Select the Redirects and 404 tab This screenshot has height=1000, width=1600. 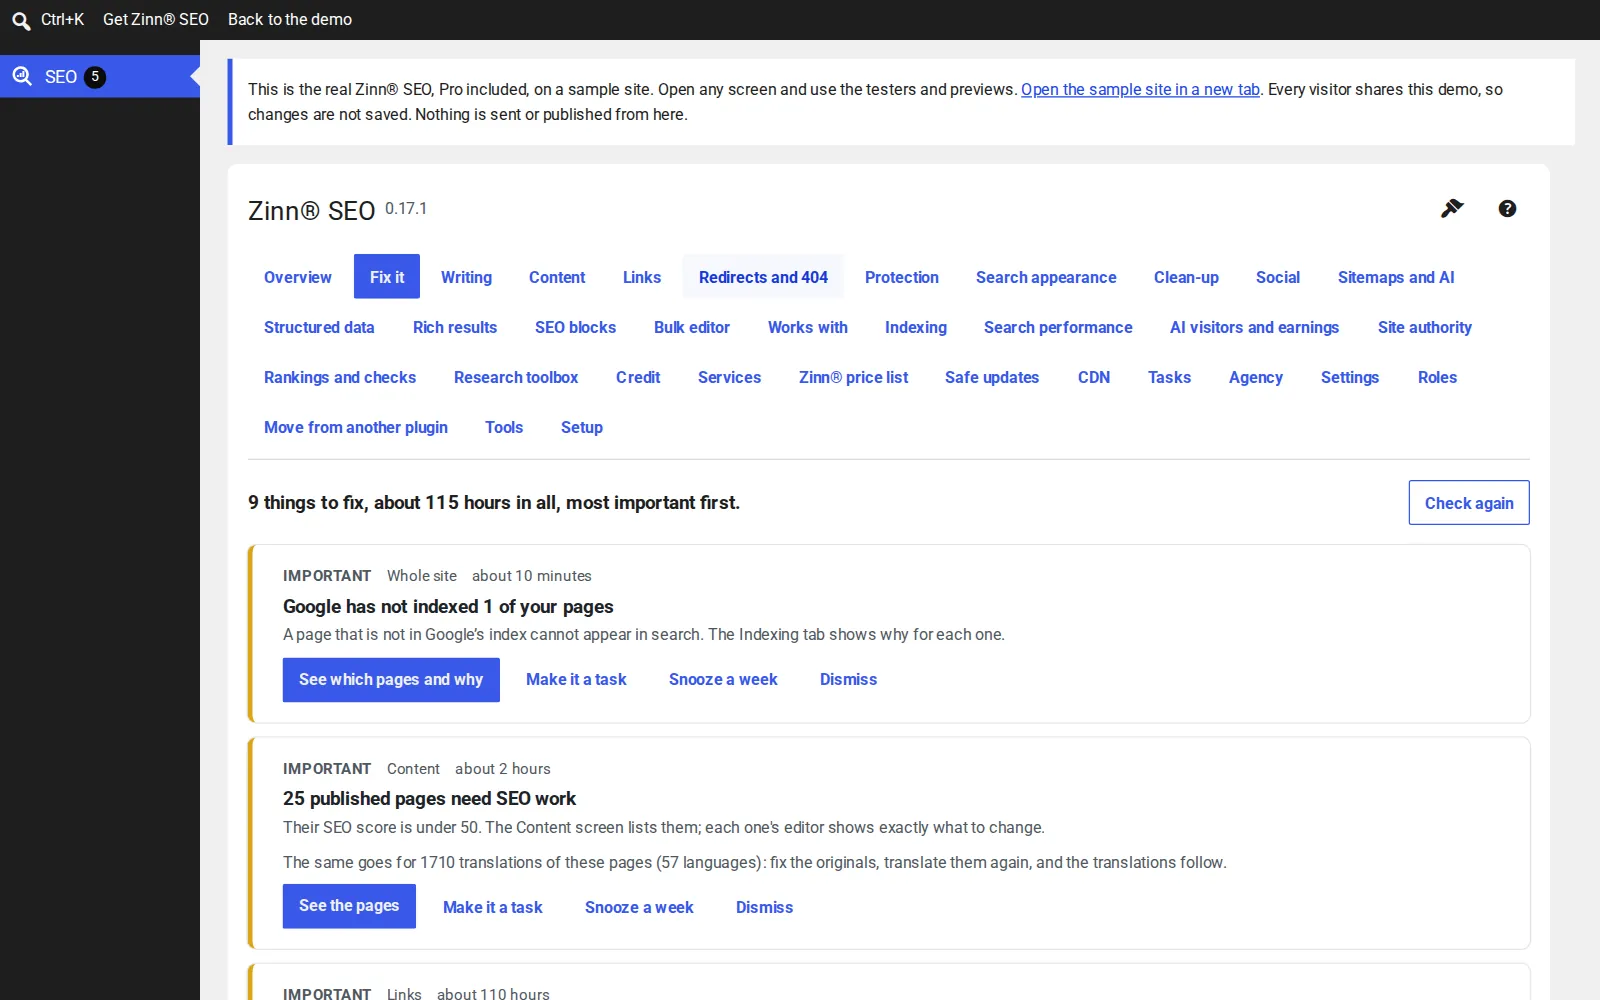click(763, 277)
